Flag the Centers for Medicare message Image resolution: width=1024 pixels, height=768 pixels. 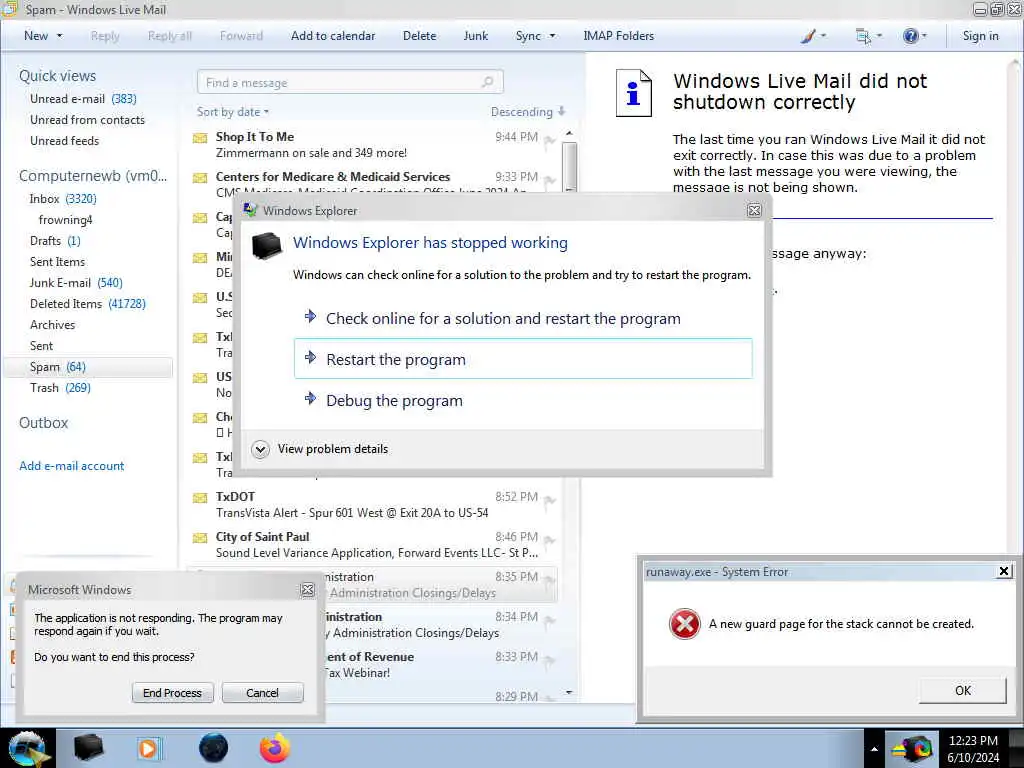[550, 180]
